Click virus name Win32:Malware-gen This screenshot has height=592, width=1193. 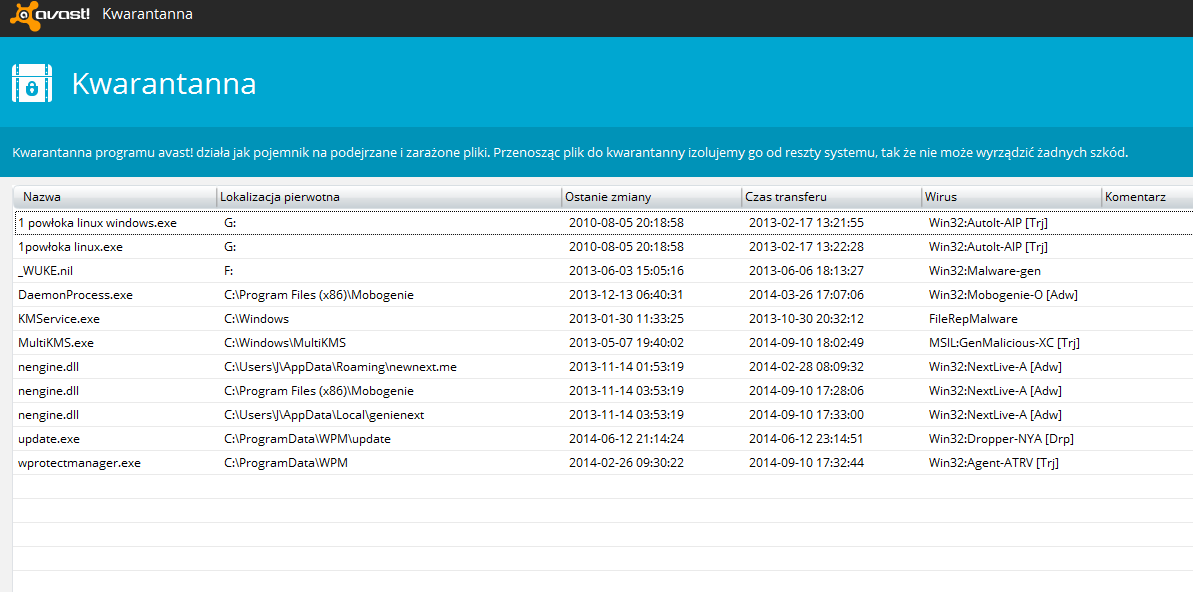(x=985, y=271)
